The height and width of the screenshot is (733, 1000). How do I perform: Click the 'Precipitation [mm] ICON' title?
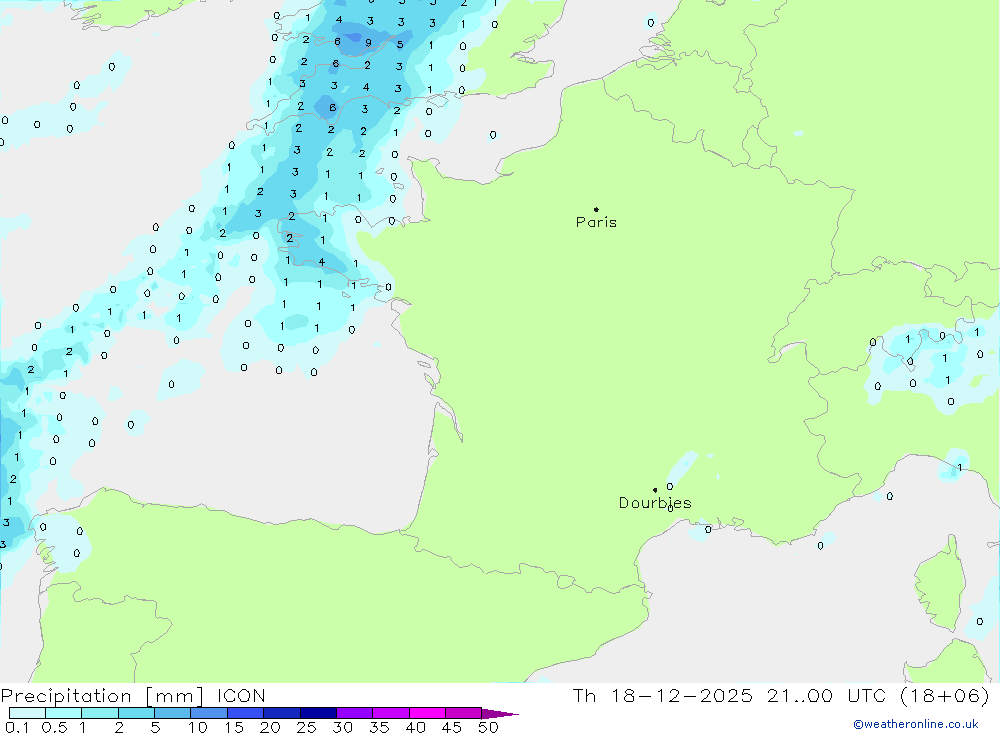point(133,695)
